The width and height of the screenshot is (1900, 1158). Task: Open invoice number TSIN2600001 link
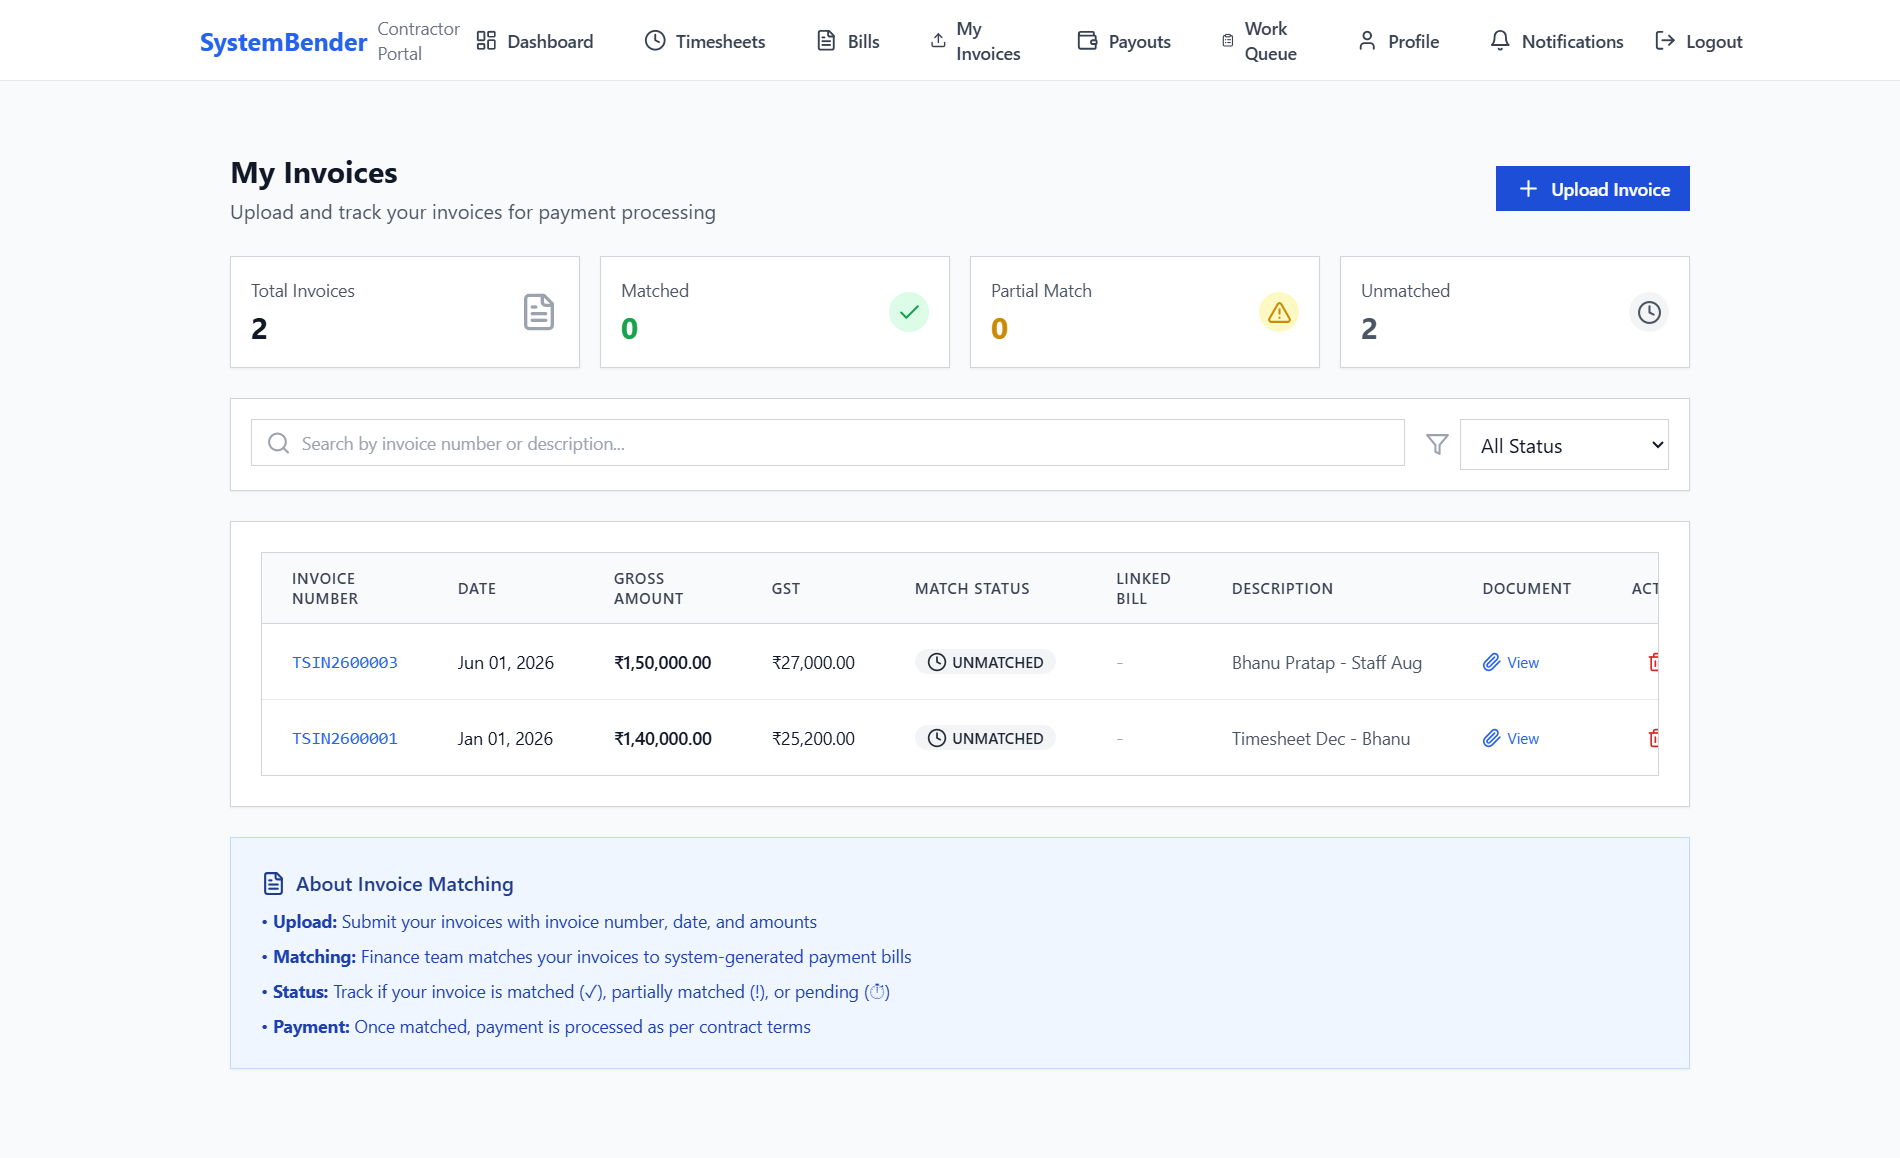345,738
